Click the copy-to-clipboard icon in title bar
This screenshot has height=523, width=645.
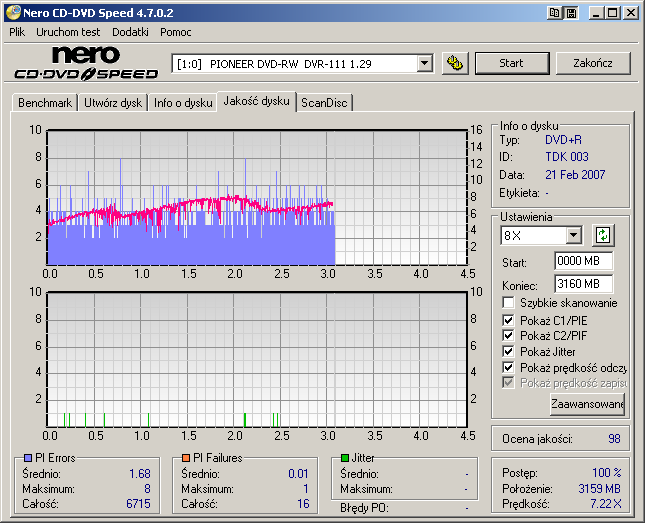coord(555,13)
